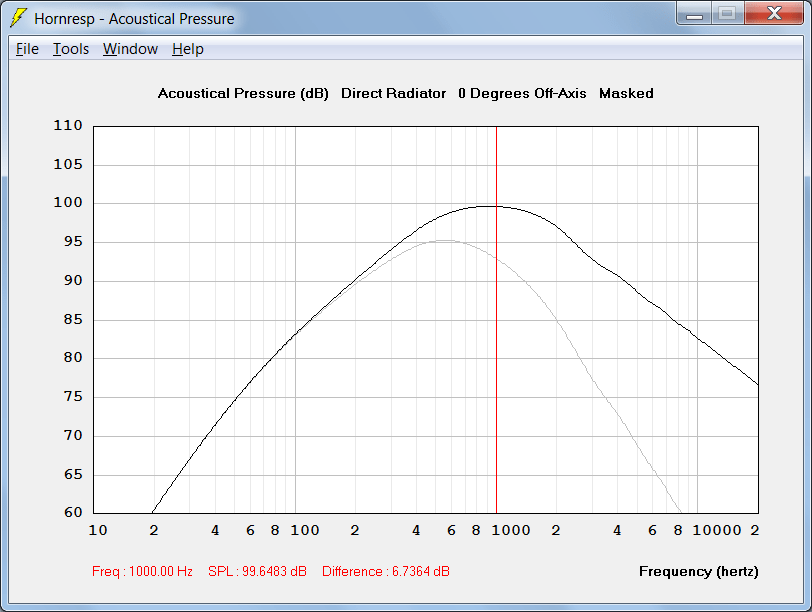Click the 100 value on the dB axis
This screenshot has width=812, height=612.
tap(68, 202)
